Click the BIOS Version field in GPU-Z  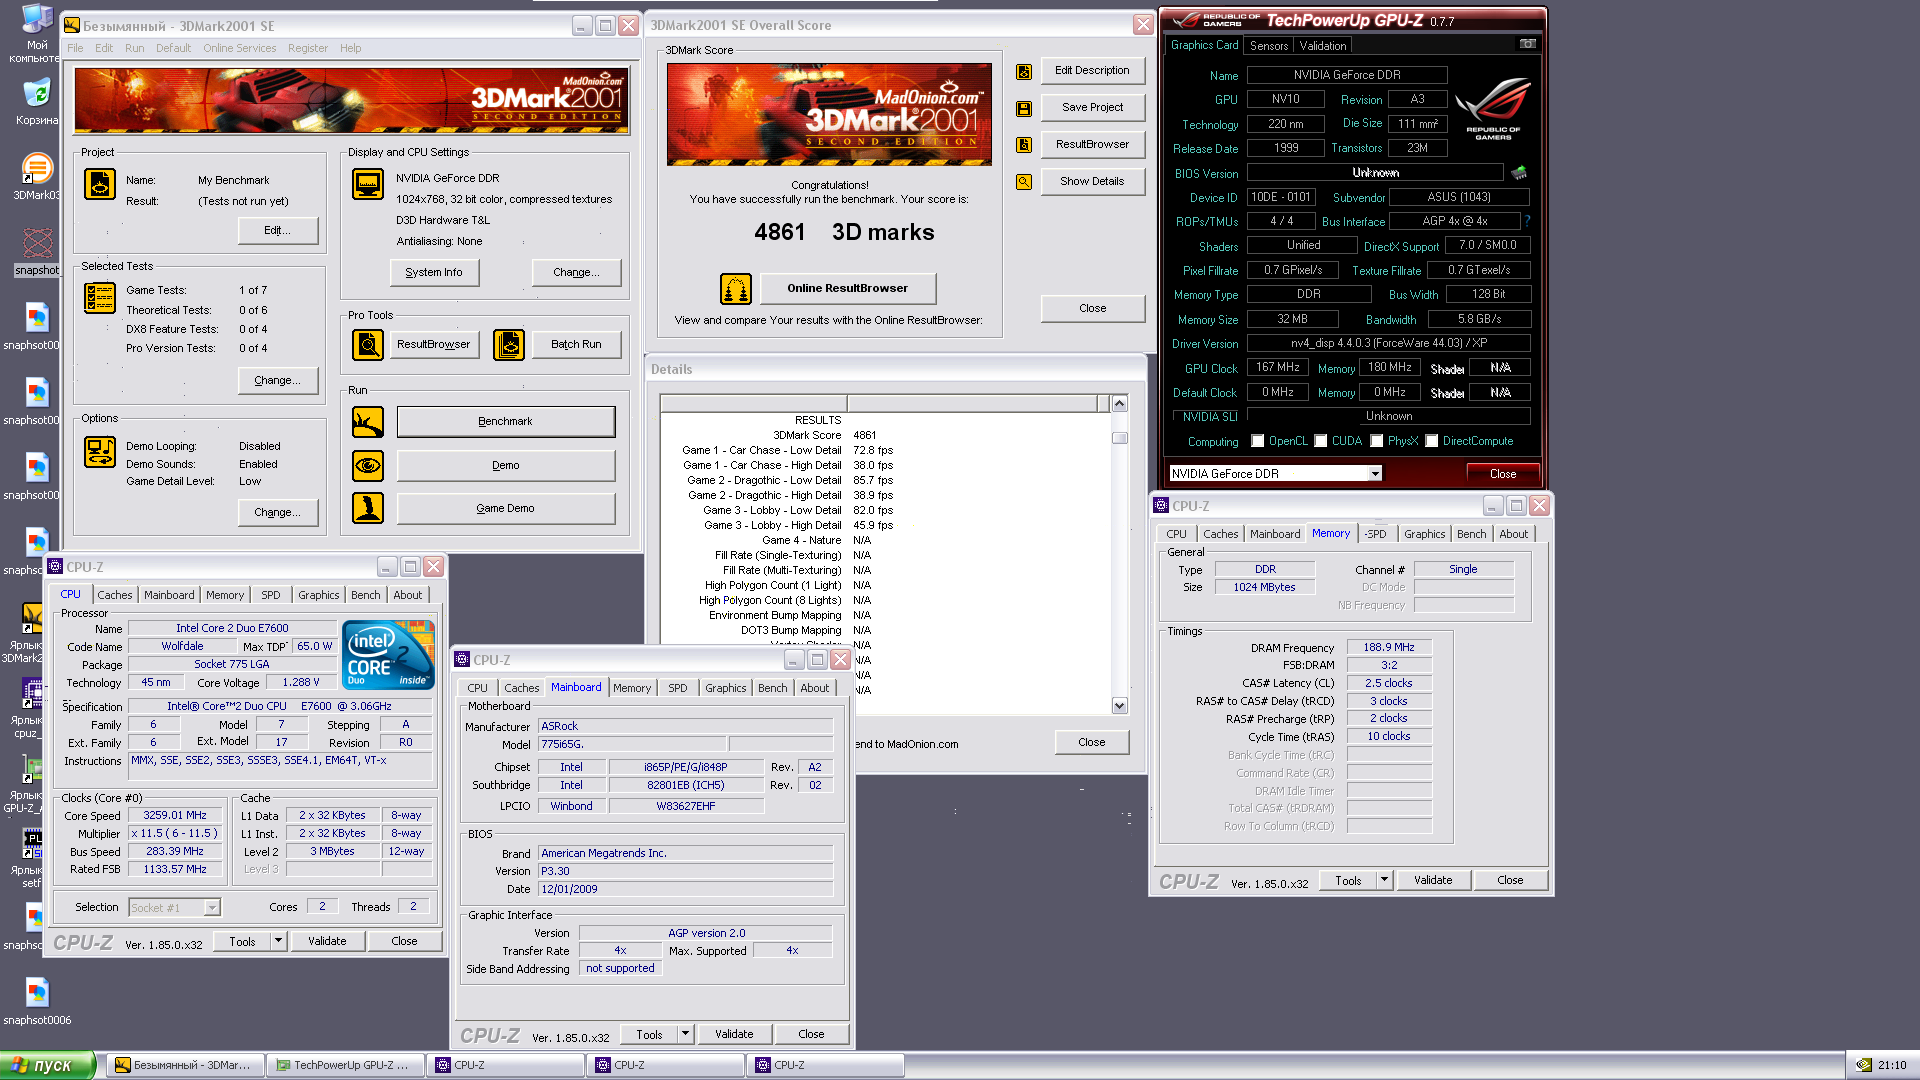pyautogui.click(x=1375, y=173)
